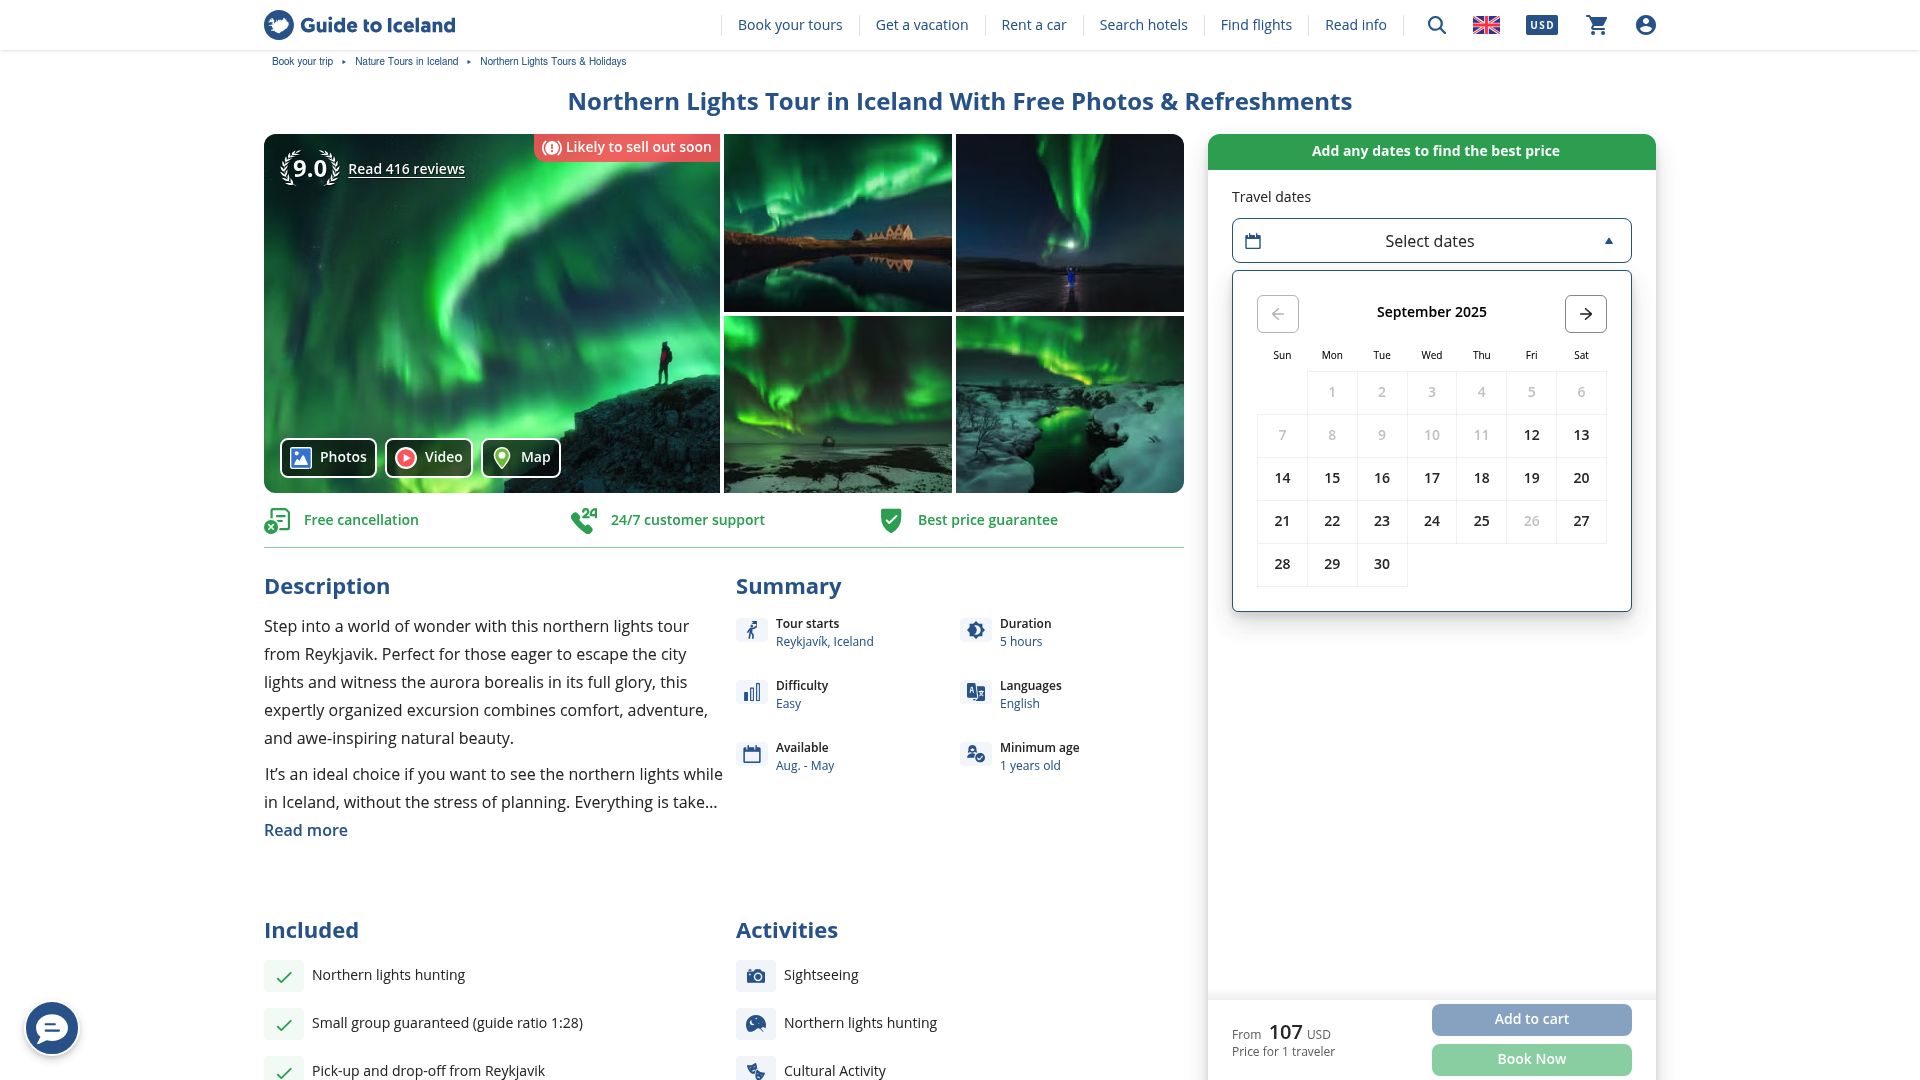1920x1080 pixels.
Task: Open the user account profile icon
Action: click(x=1646, y=25)
